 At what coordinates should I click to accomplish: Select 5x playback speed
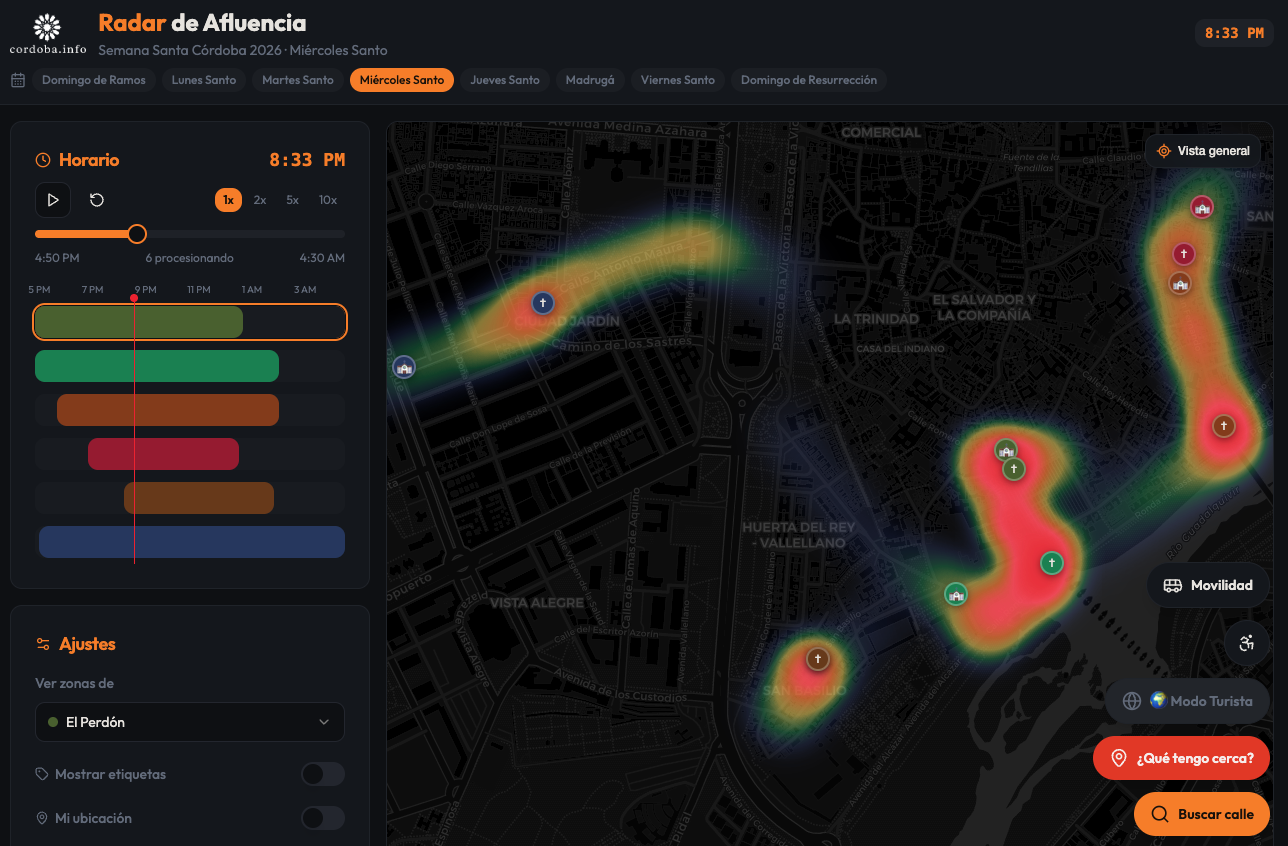point(292,200)
